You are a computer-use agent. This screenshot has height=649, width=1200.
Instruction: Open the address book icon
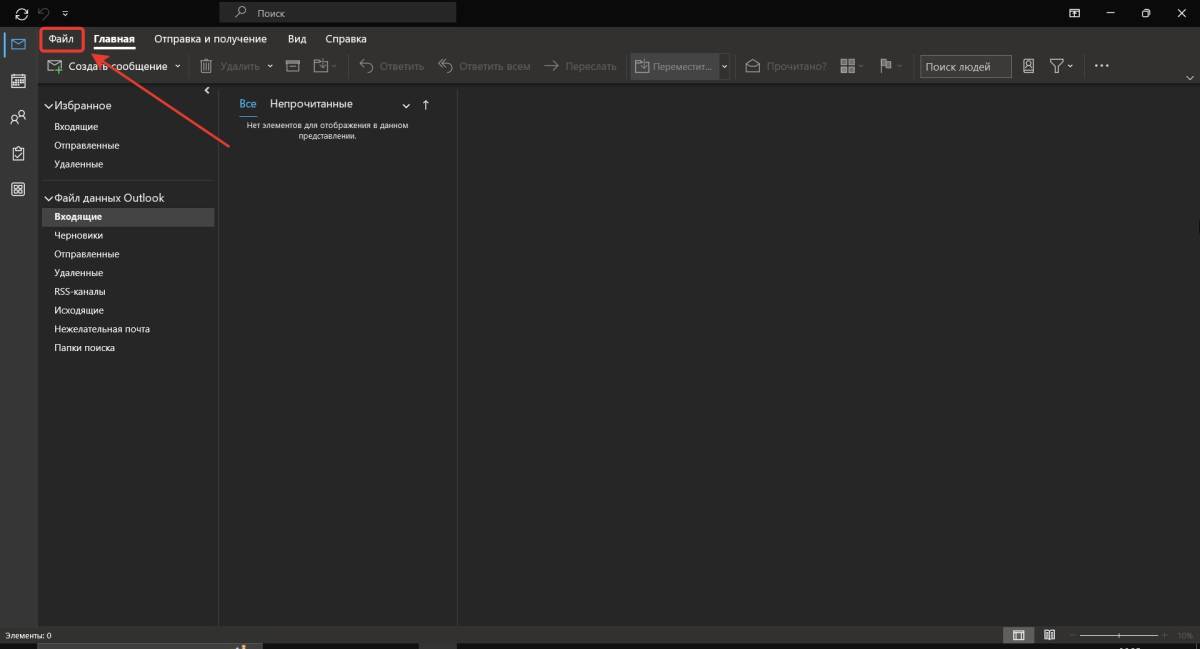(1029, 66)
